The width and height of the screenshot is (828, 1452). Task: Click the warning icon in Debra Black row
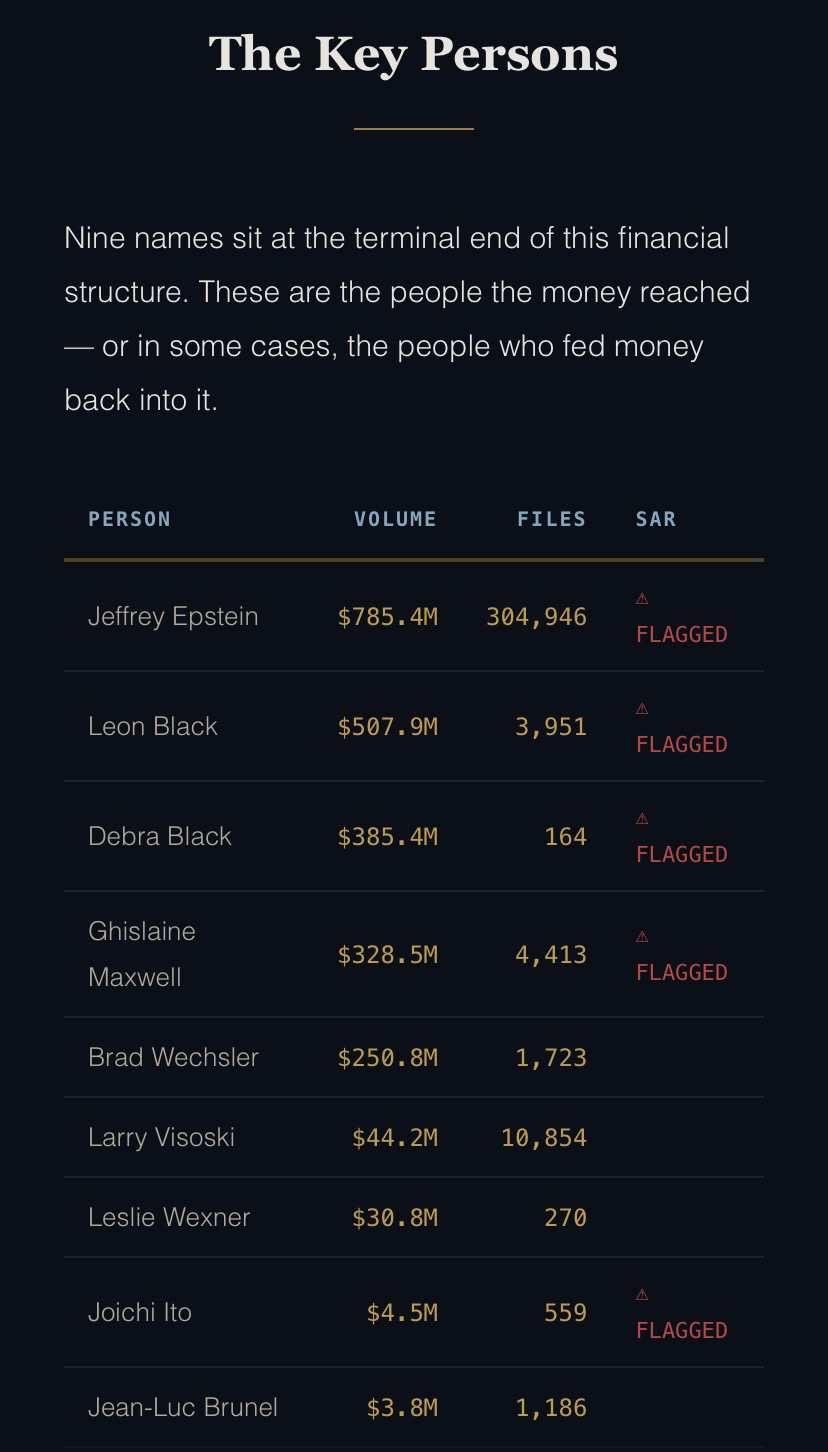(x=642, y=818)
